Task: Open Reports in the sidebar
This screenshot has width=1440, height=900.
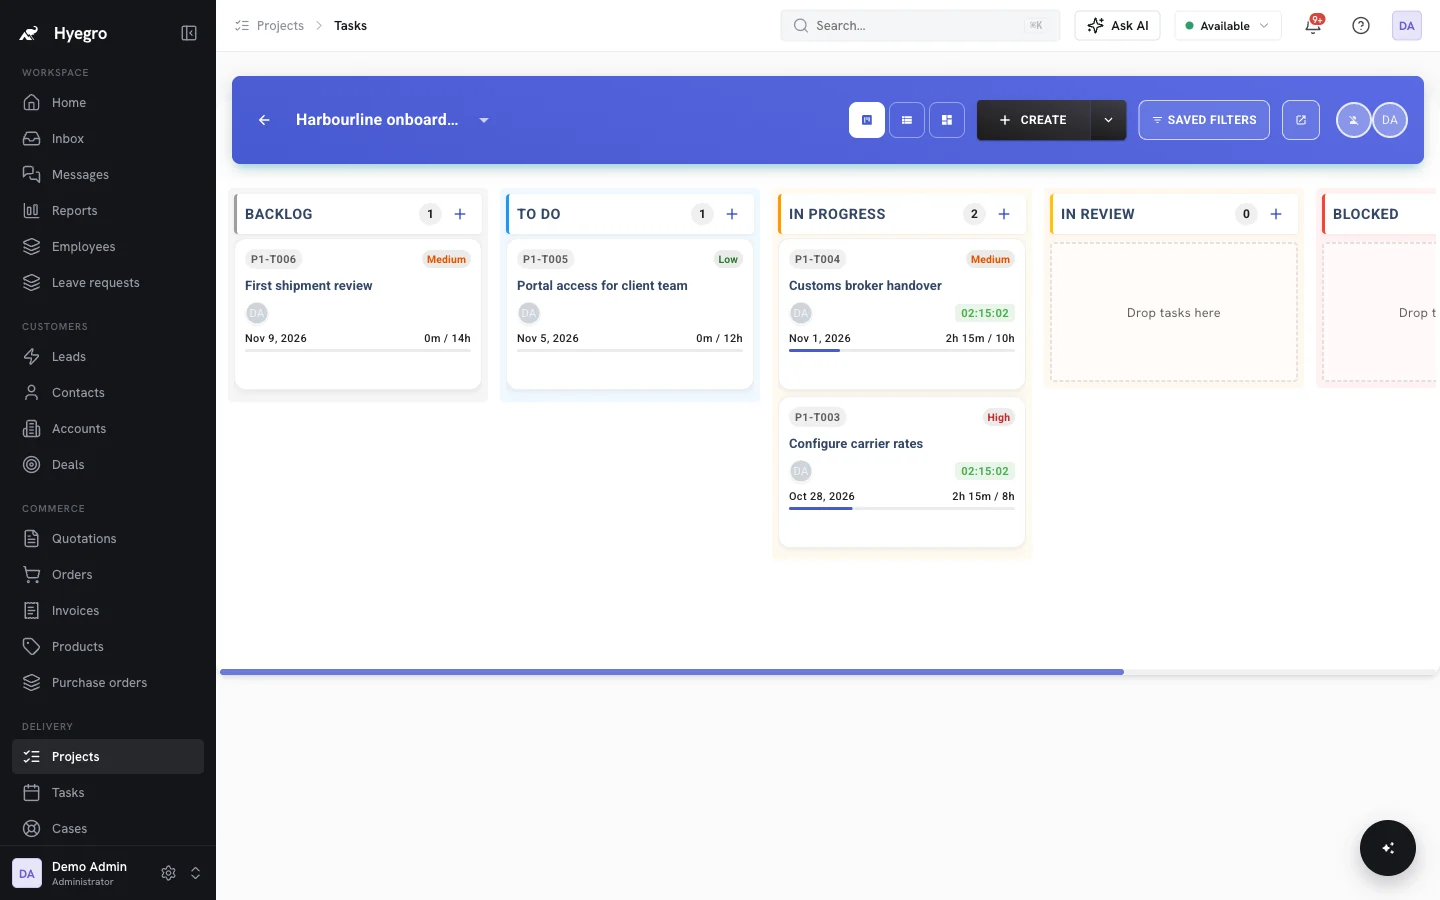Action: (x=108, y=211)
